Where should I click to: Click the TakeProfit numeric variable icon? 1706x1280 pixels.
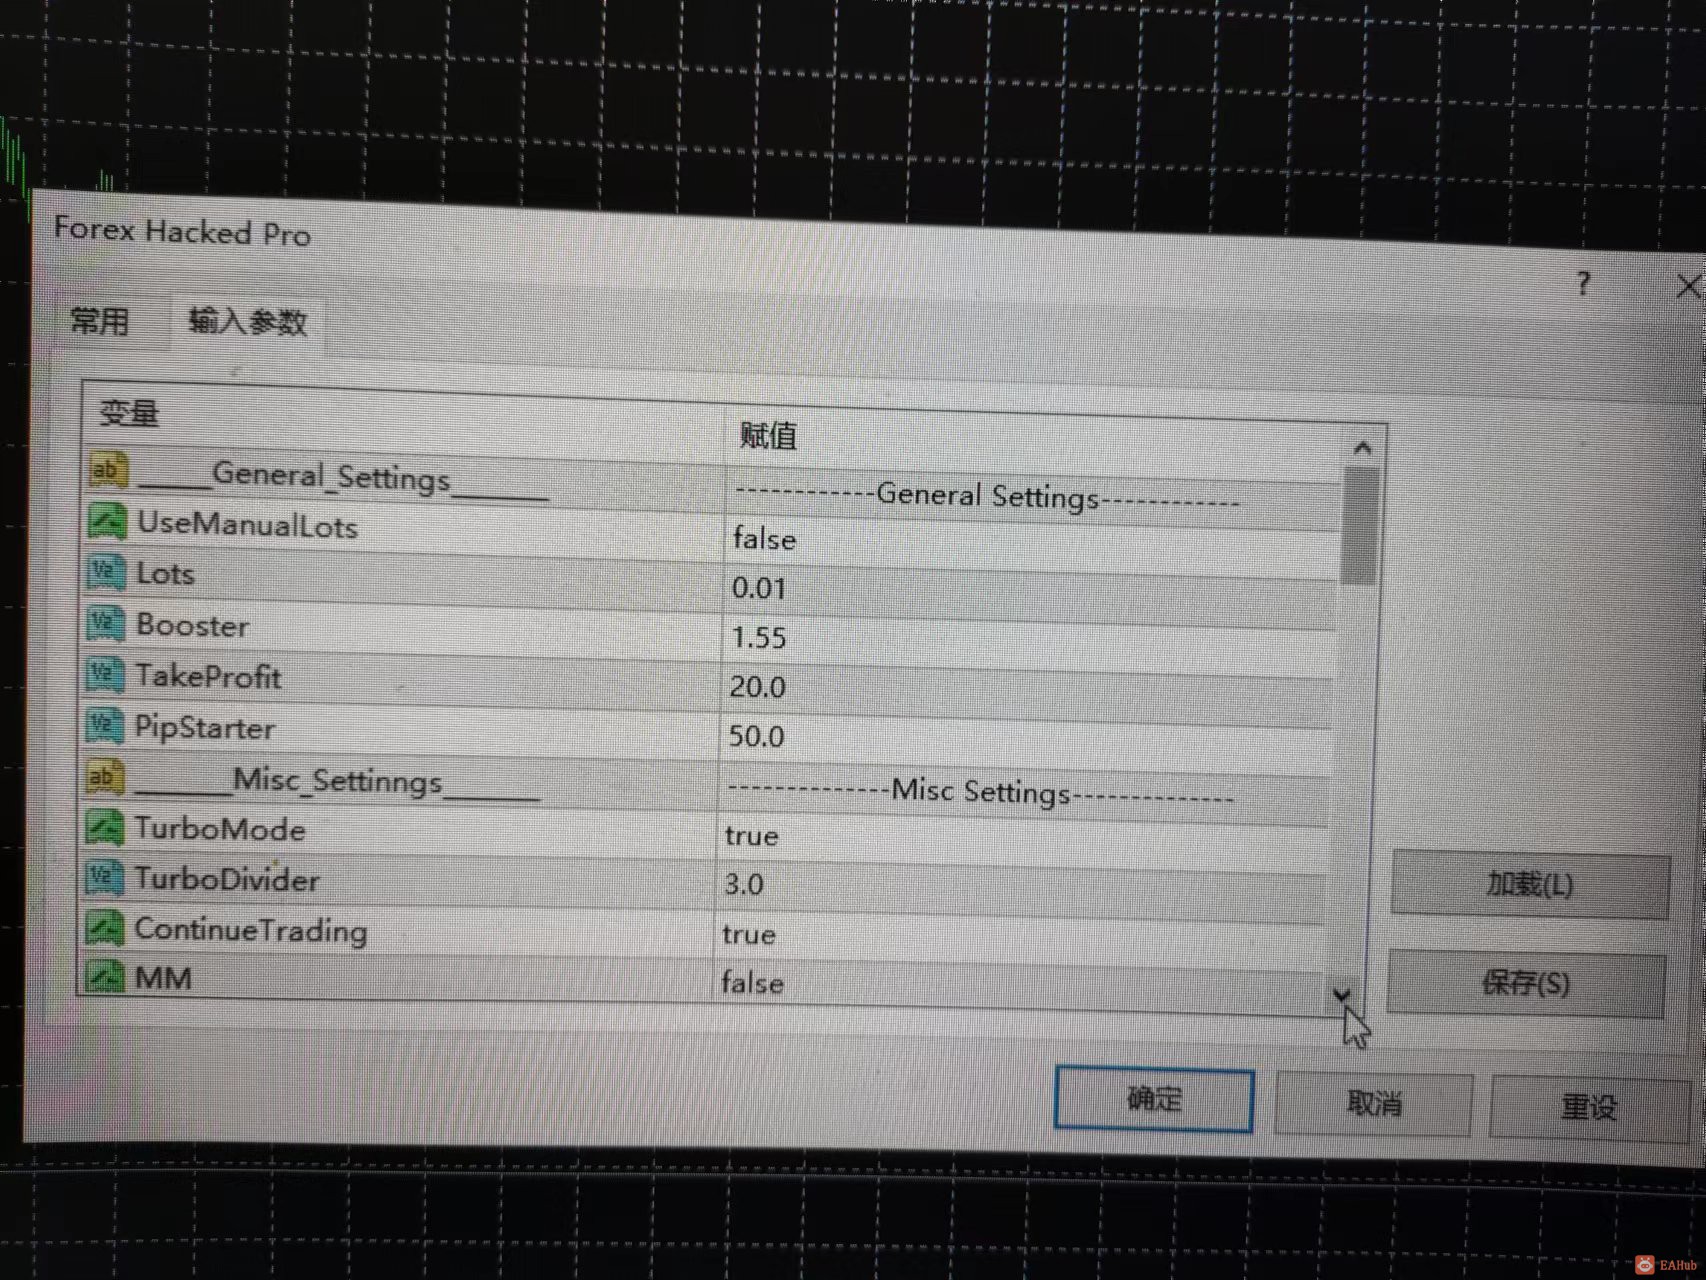pos(105,675)
